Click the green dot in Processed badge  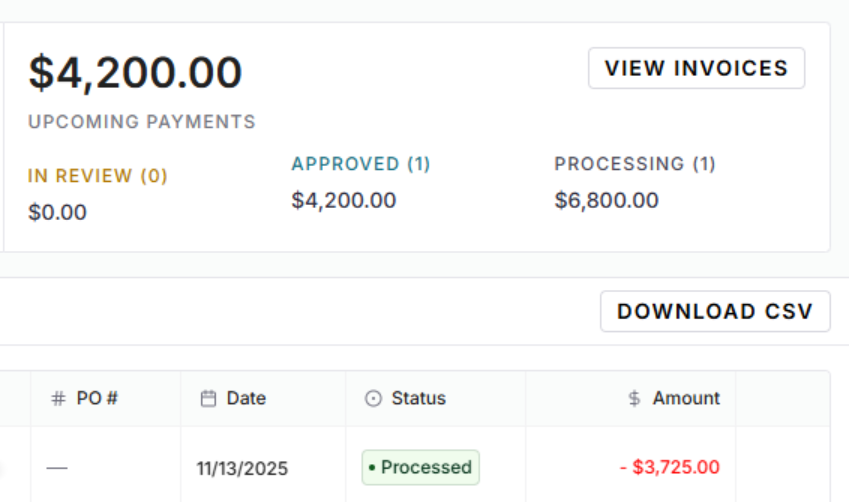[372, 468]
